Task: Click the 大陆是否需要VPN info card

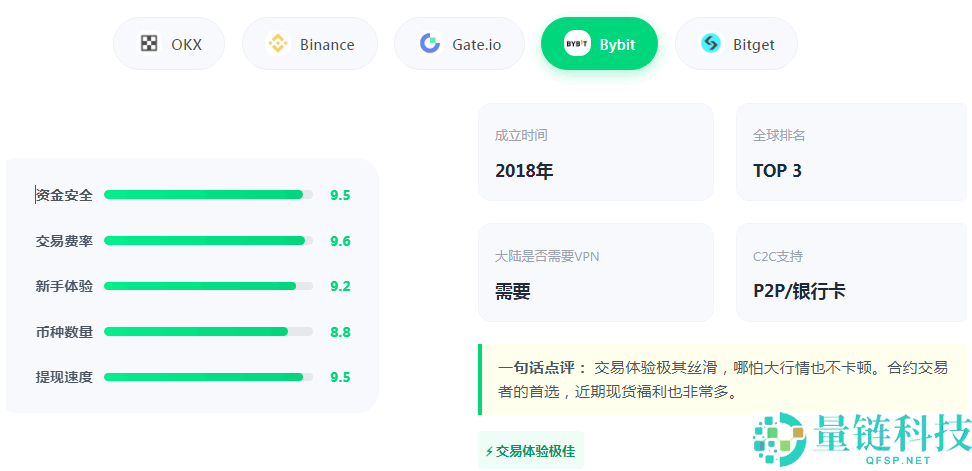Action: click(596, 273)
